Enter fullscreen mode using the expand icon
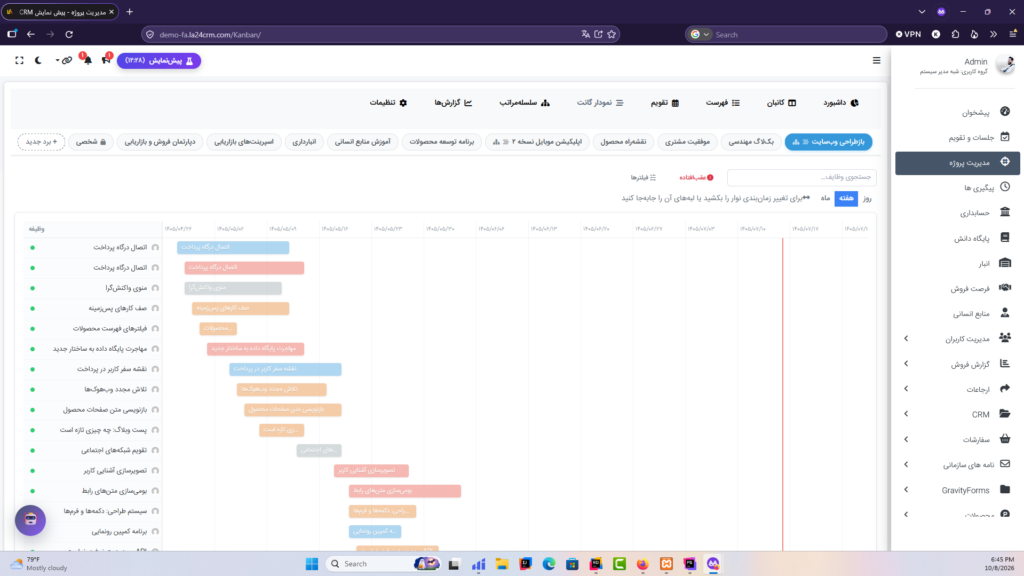This screenshot has height=576, width=1024. [x=20, y=60]
